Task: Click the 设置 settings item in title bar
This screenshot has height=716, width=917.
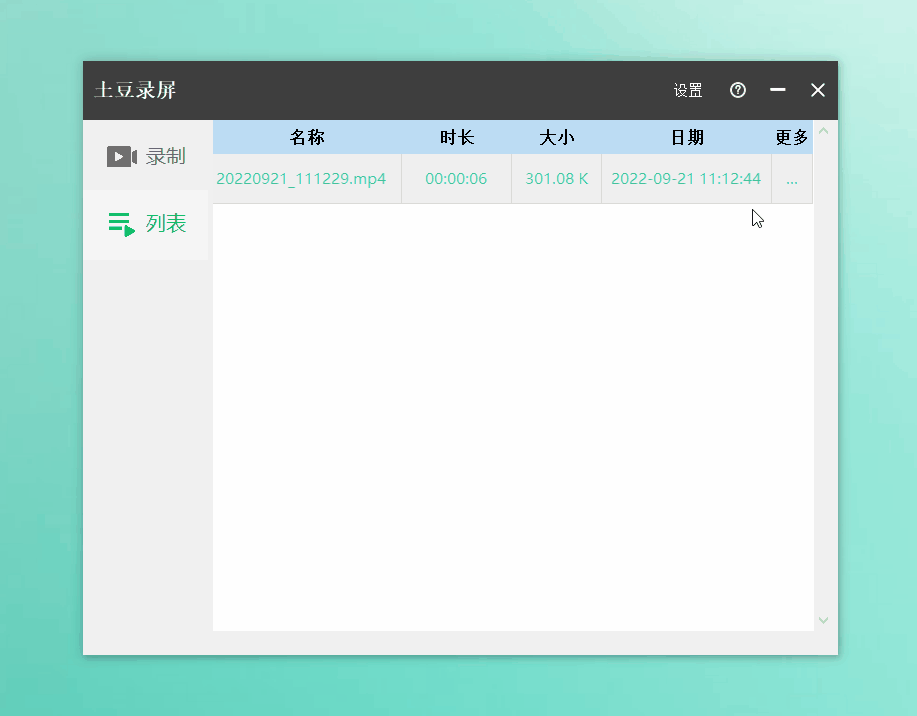Action: click(x=687, y=90)
